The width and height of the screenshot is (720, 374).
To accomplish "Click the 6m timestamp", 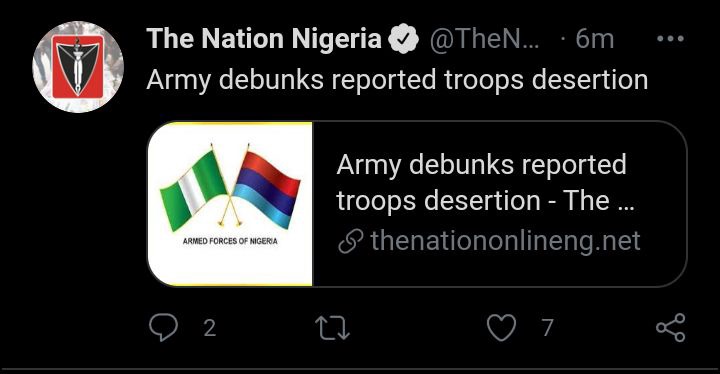I will [x=595, y=39].
